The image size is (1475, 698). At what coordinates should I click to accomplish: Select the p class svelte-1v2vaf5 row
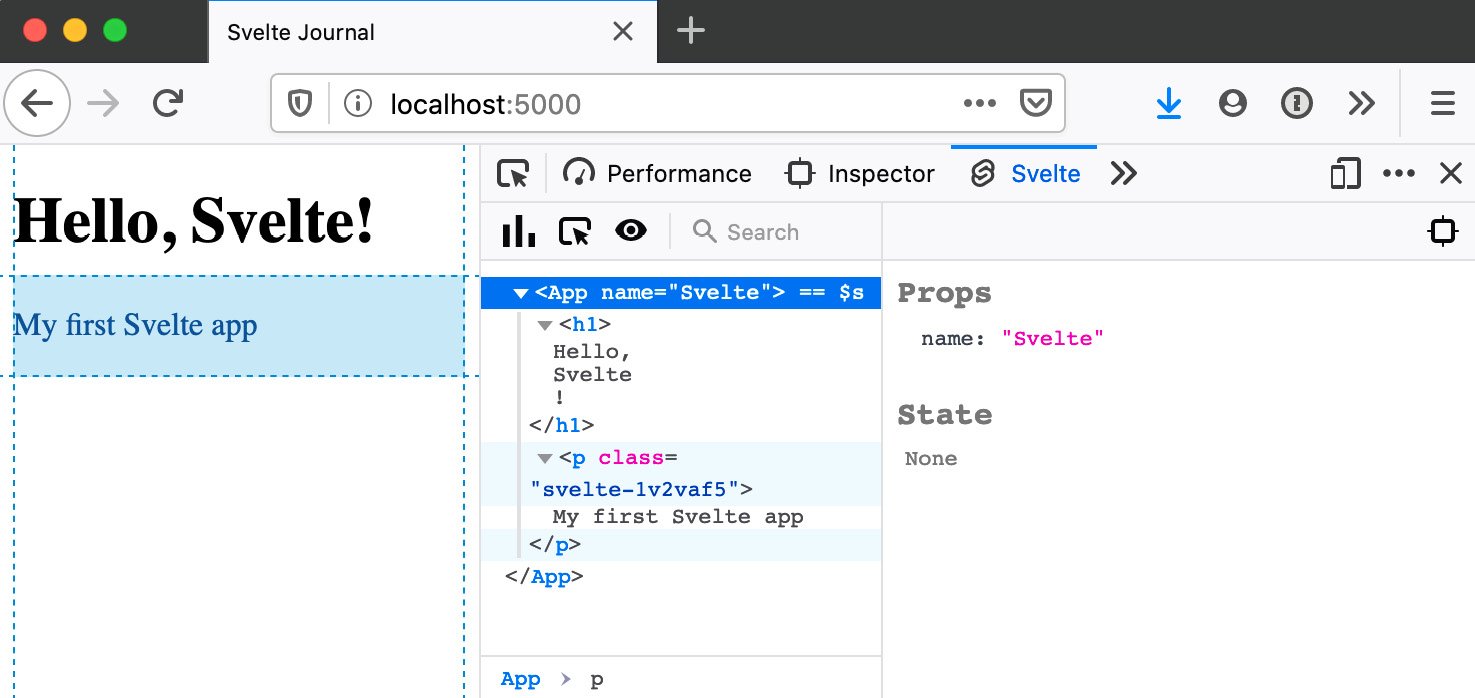pos(681,474)
